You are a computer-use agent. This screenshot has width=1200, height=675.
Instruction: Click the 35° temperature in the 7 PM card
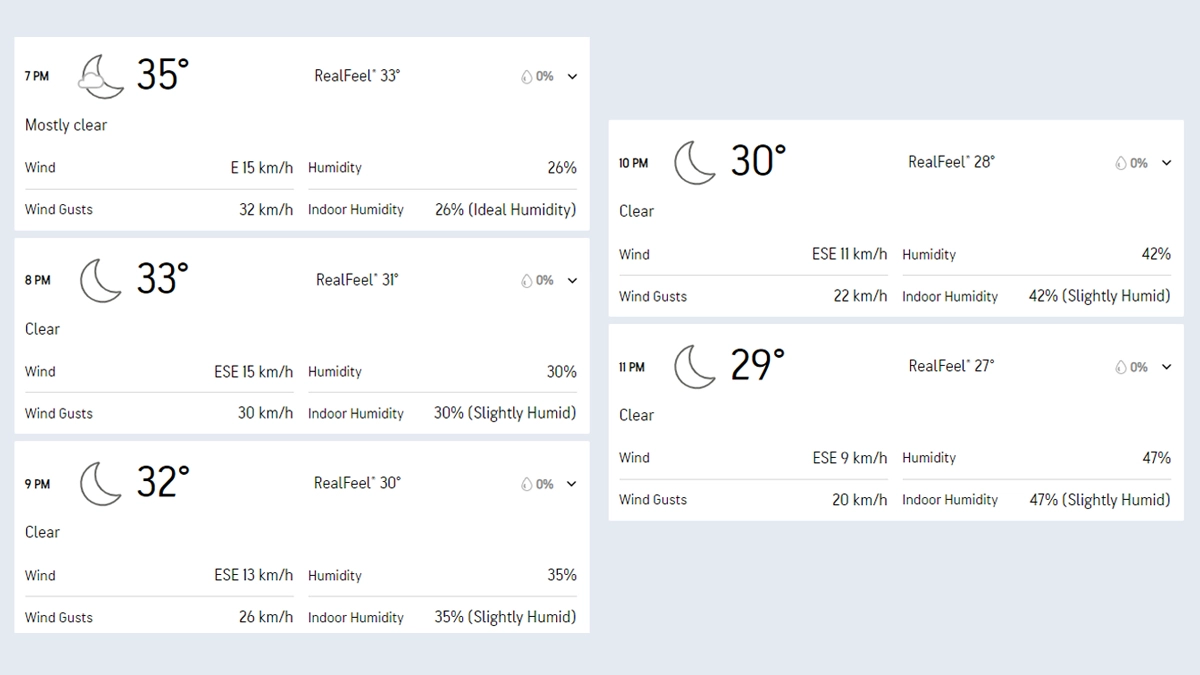(x=162, y=76)
